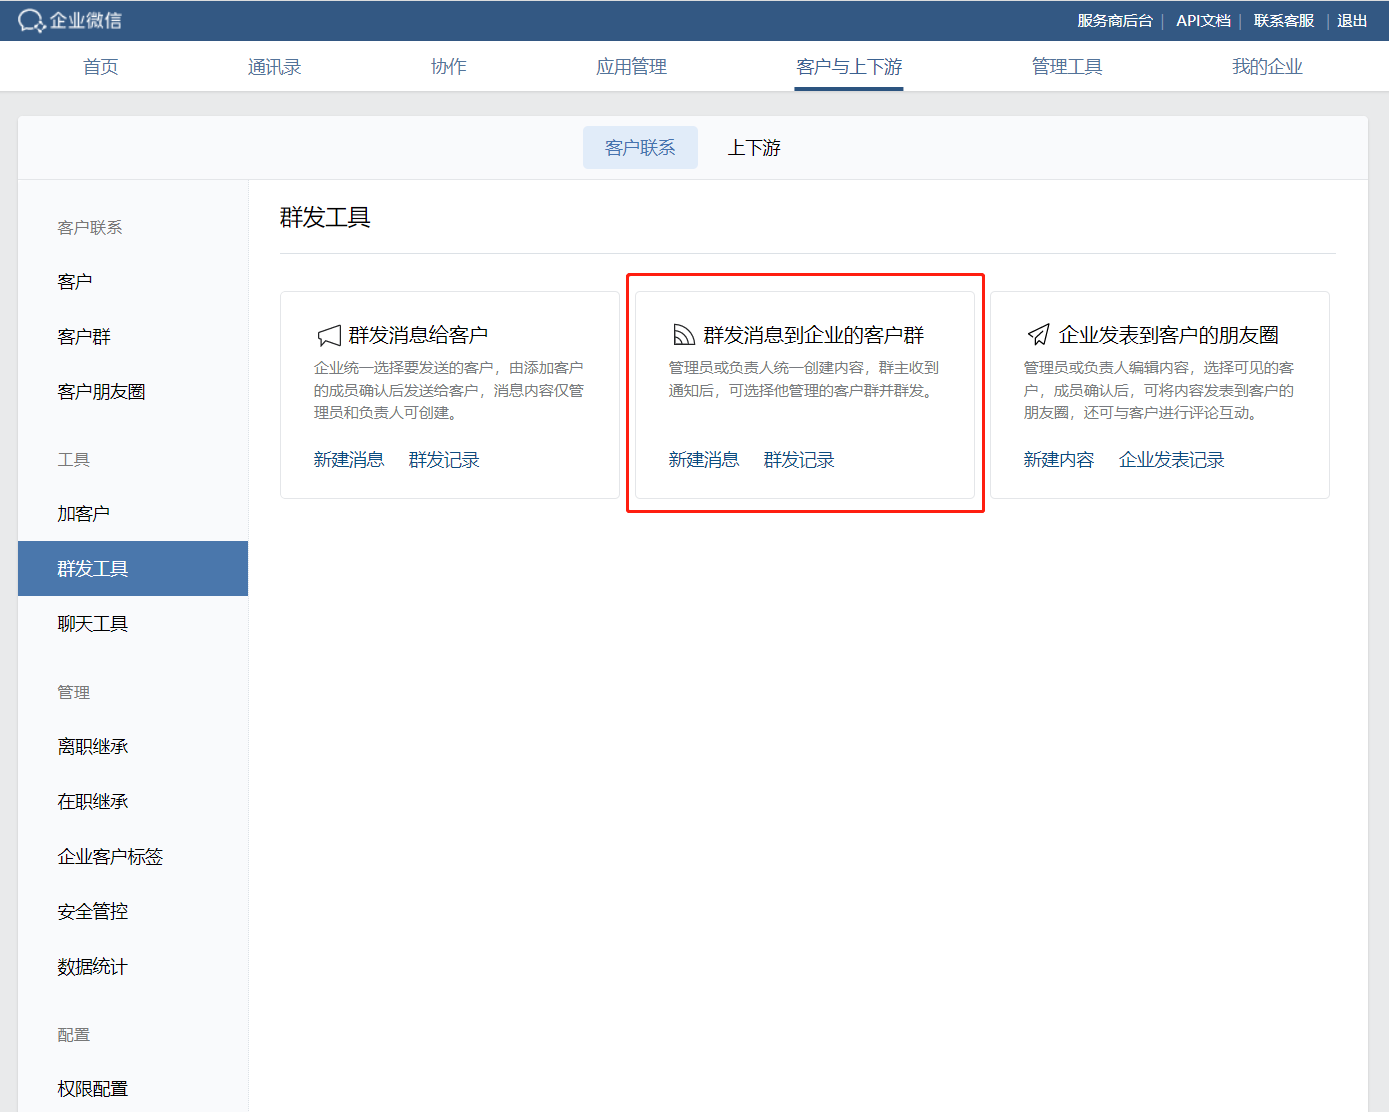This screenshot has width=1389, height=1112.
Task: Open 离职继承 in the sidebar
Action: (x=133, y=747)
